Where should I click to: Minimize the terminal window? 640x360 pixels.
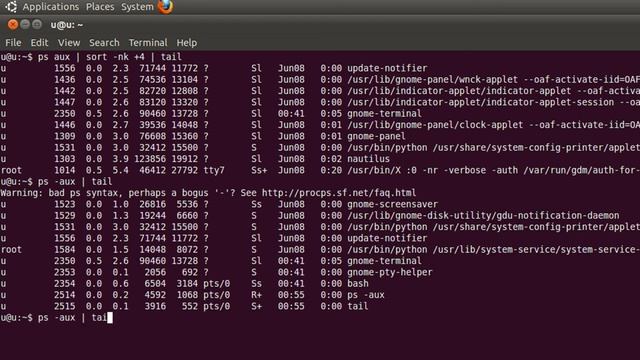[x=25, y=24]
